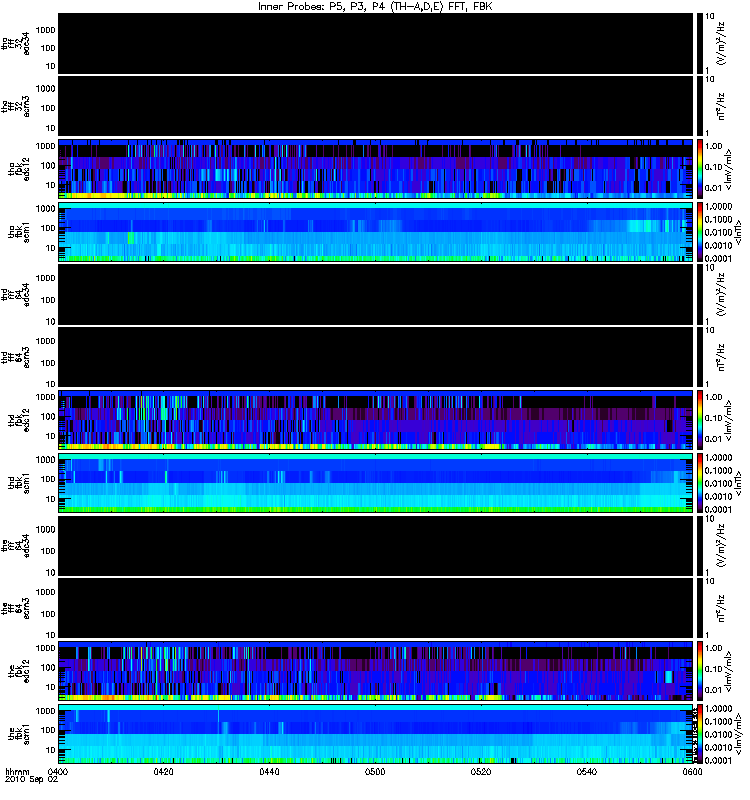Select the the fbk edc12 spectrogram panel

point(376,670)
